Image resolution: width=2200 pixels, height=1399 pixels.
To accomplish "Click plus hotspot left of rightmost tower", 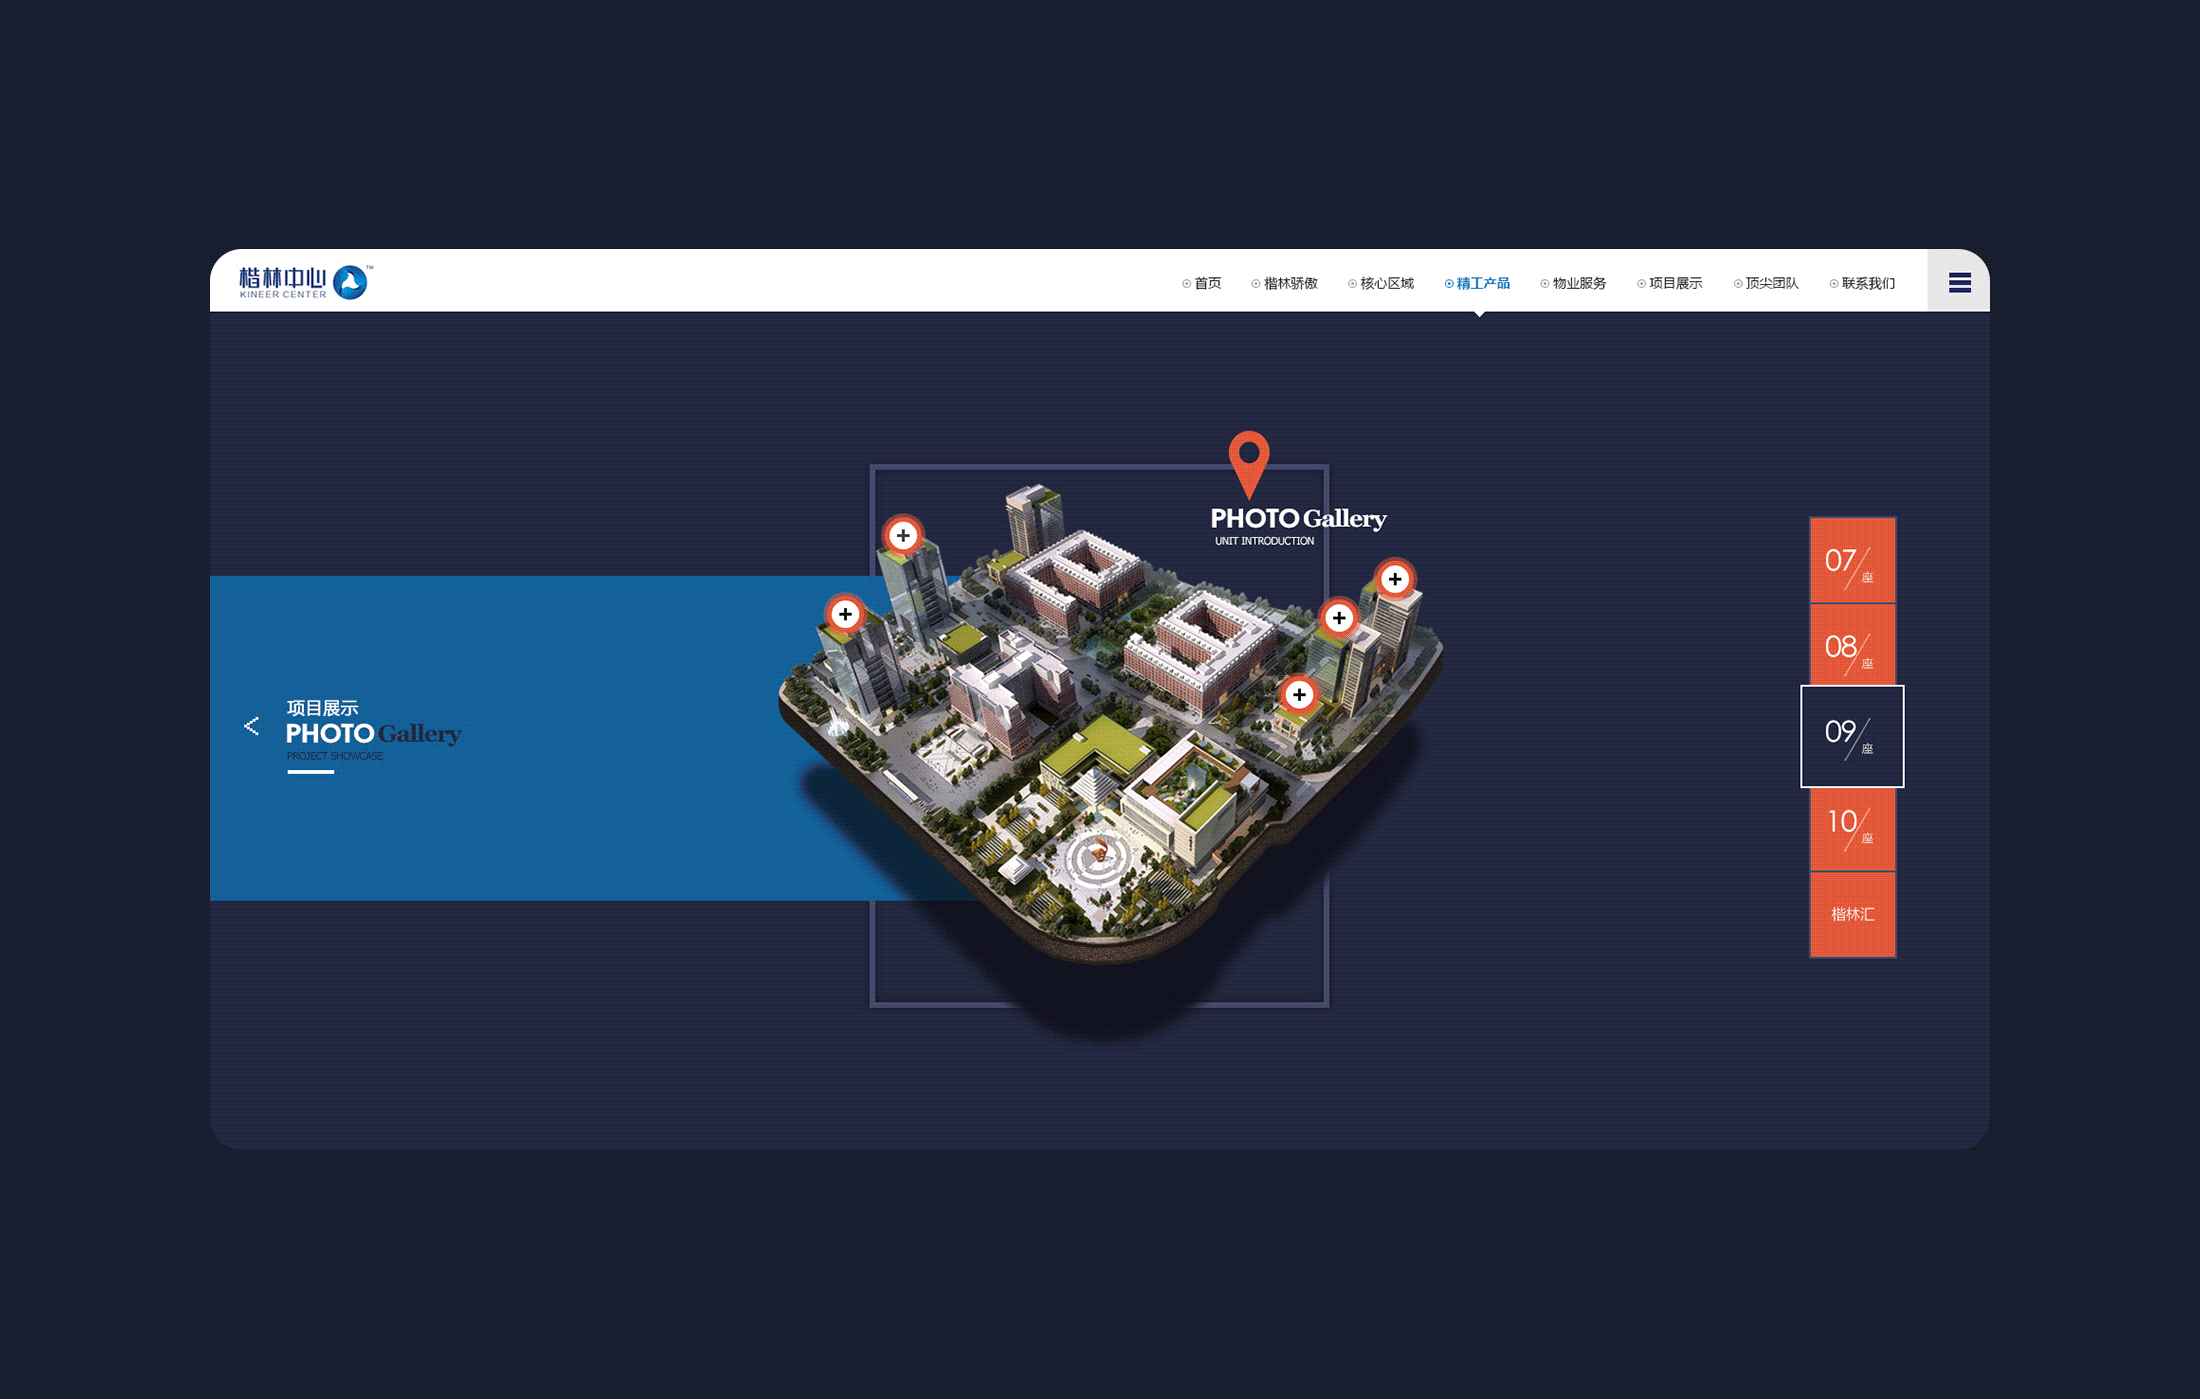I will pyautogui.click(x=1338, y=618).
